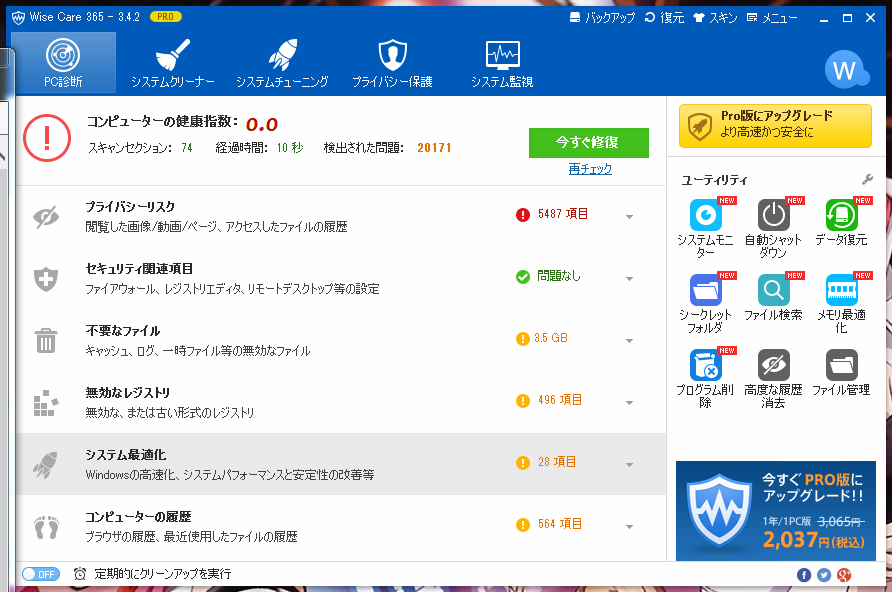Click the W account avatar icon

pyautogui.click(x=845, y=69)
